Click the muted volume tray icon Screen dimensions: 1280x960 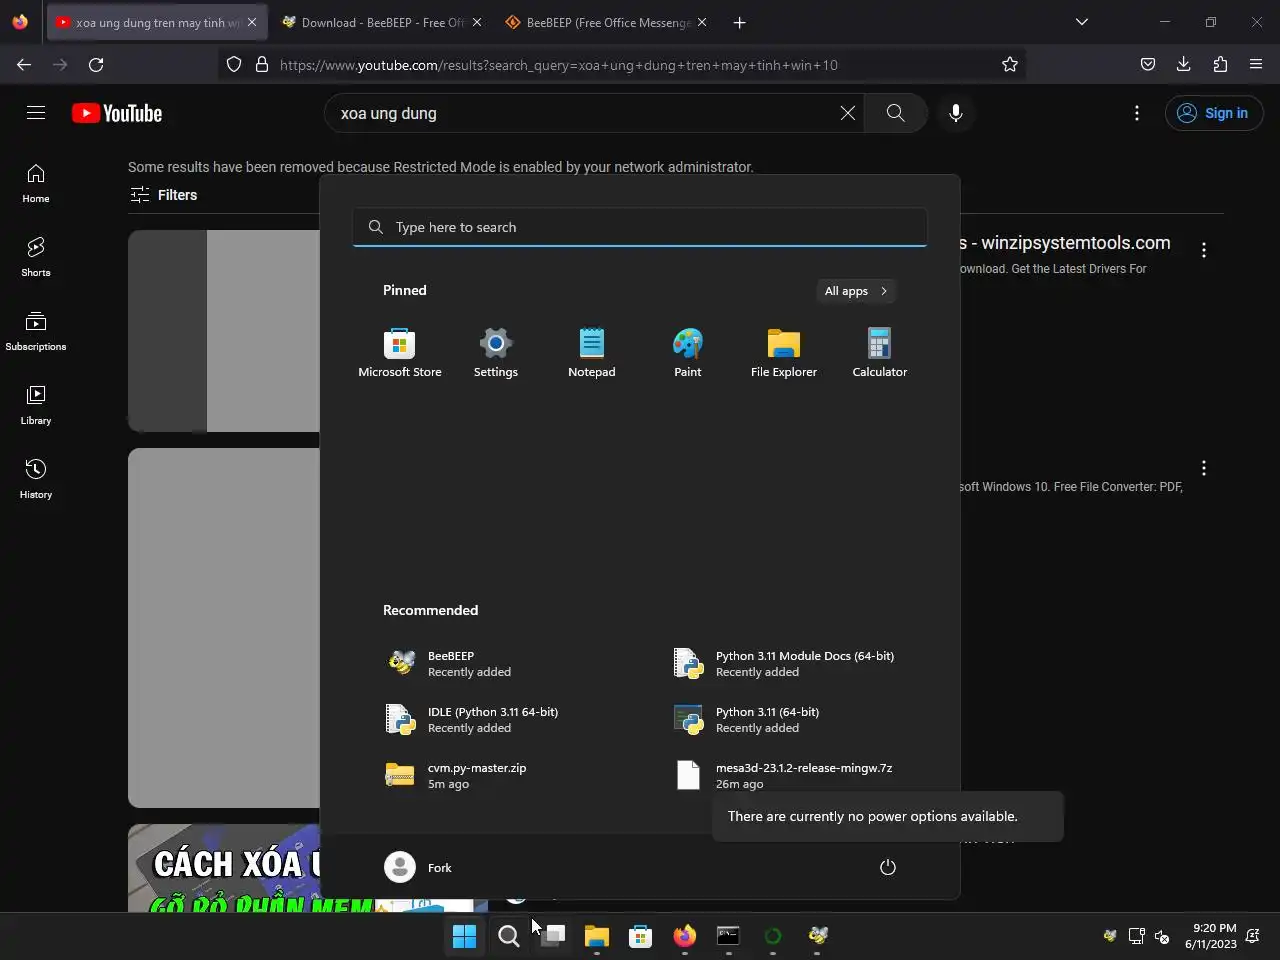(1161, 936)
